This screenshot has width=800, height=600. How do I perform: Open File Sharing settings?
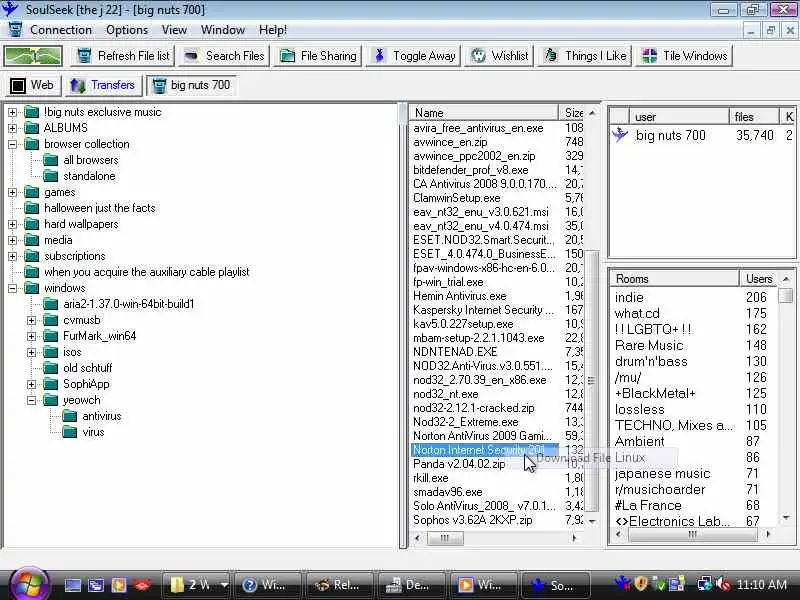point(318,56)
